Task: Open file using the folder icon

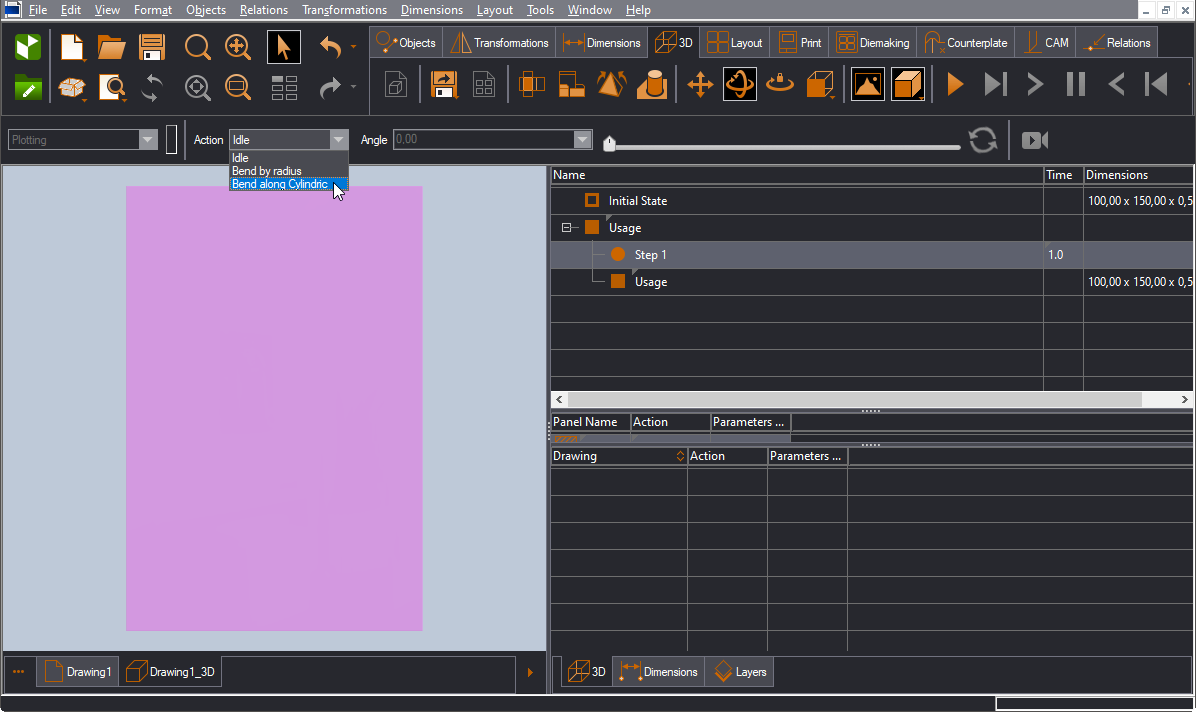Action: [111, 47]
